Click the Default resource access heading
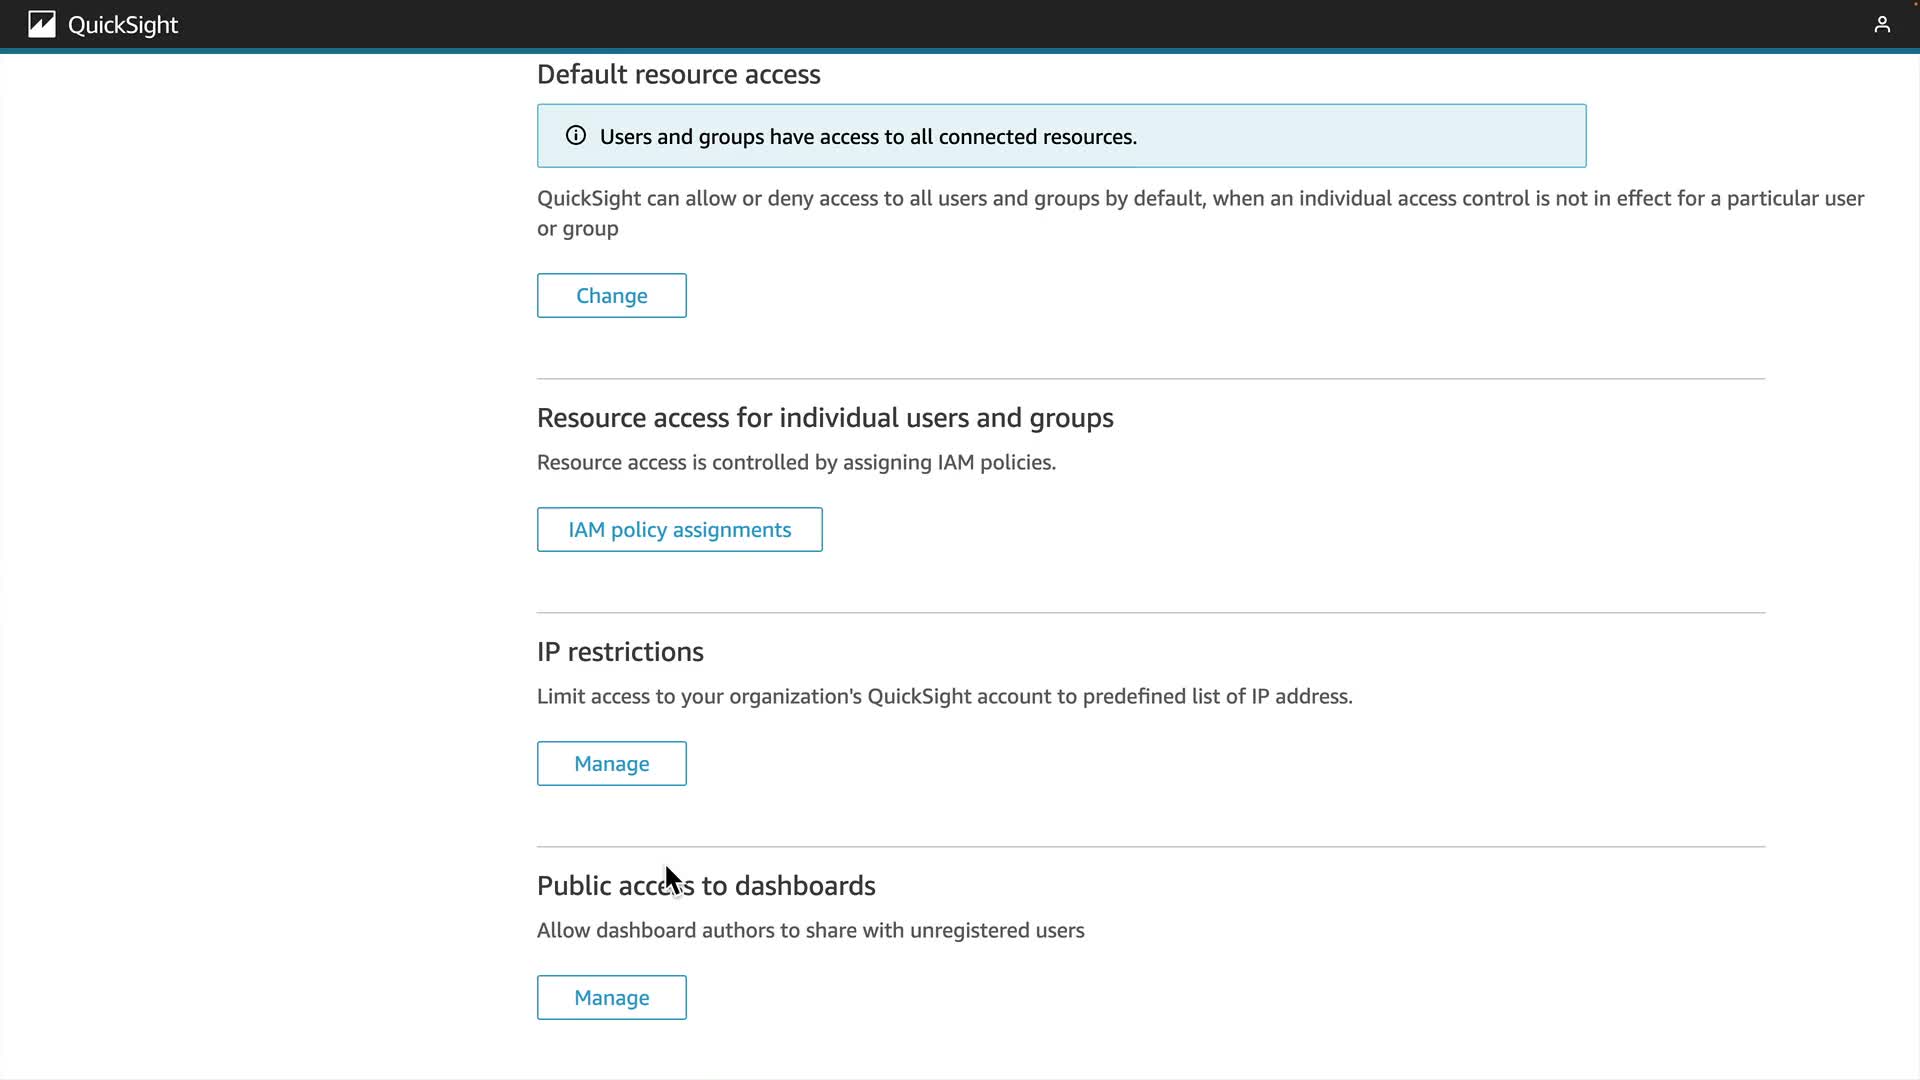The height and width of the screenshot is (1080, 1920). pyautogui.click(x=678, y=75)
